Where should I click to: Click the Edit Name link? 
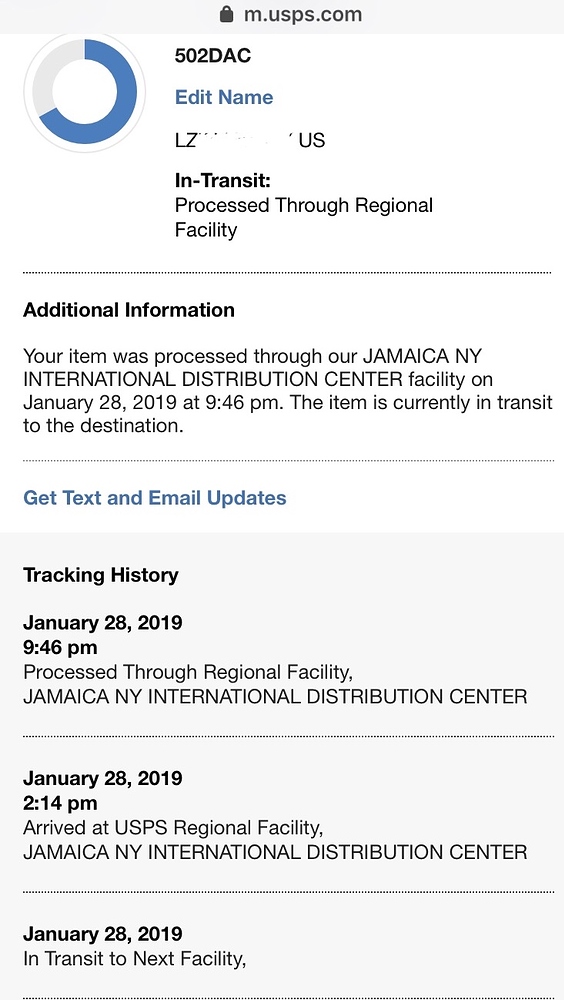click(224, 97)
